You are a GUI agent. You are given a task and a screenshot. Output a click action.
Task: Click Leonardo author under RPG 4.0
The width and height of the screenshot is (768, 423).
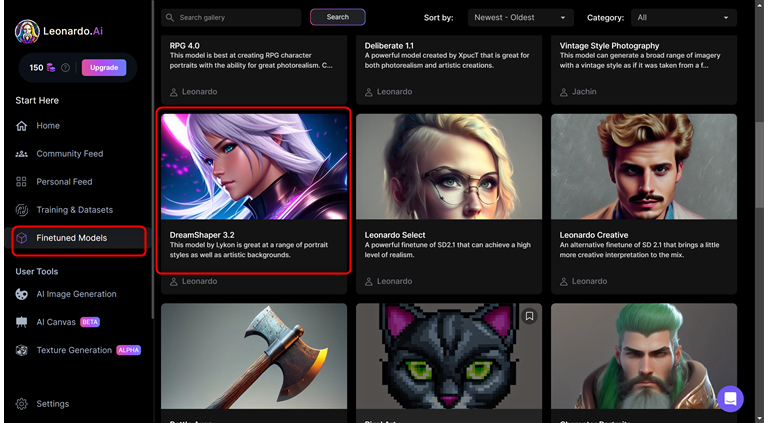199,92
